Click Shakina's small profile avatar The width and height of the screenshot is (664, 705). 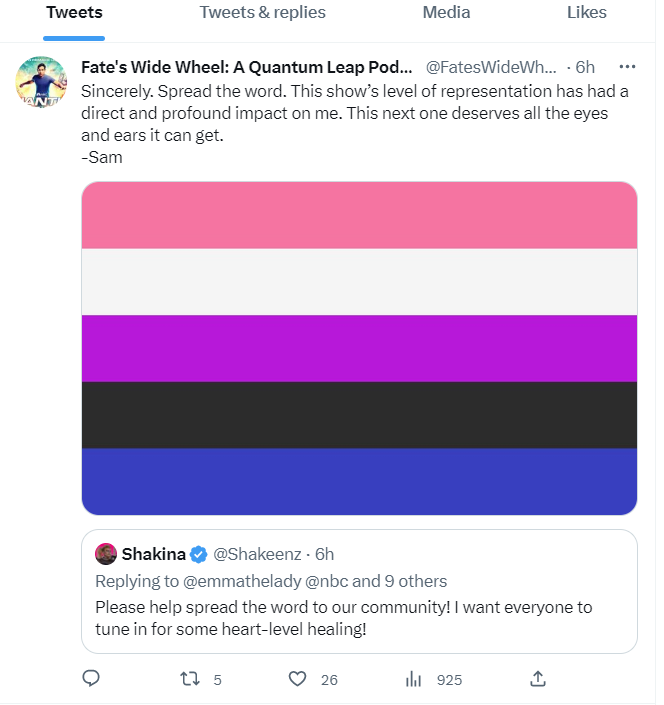pos(106,554)
